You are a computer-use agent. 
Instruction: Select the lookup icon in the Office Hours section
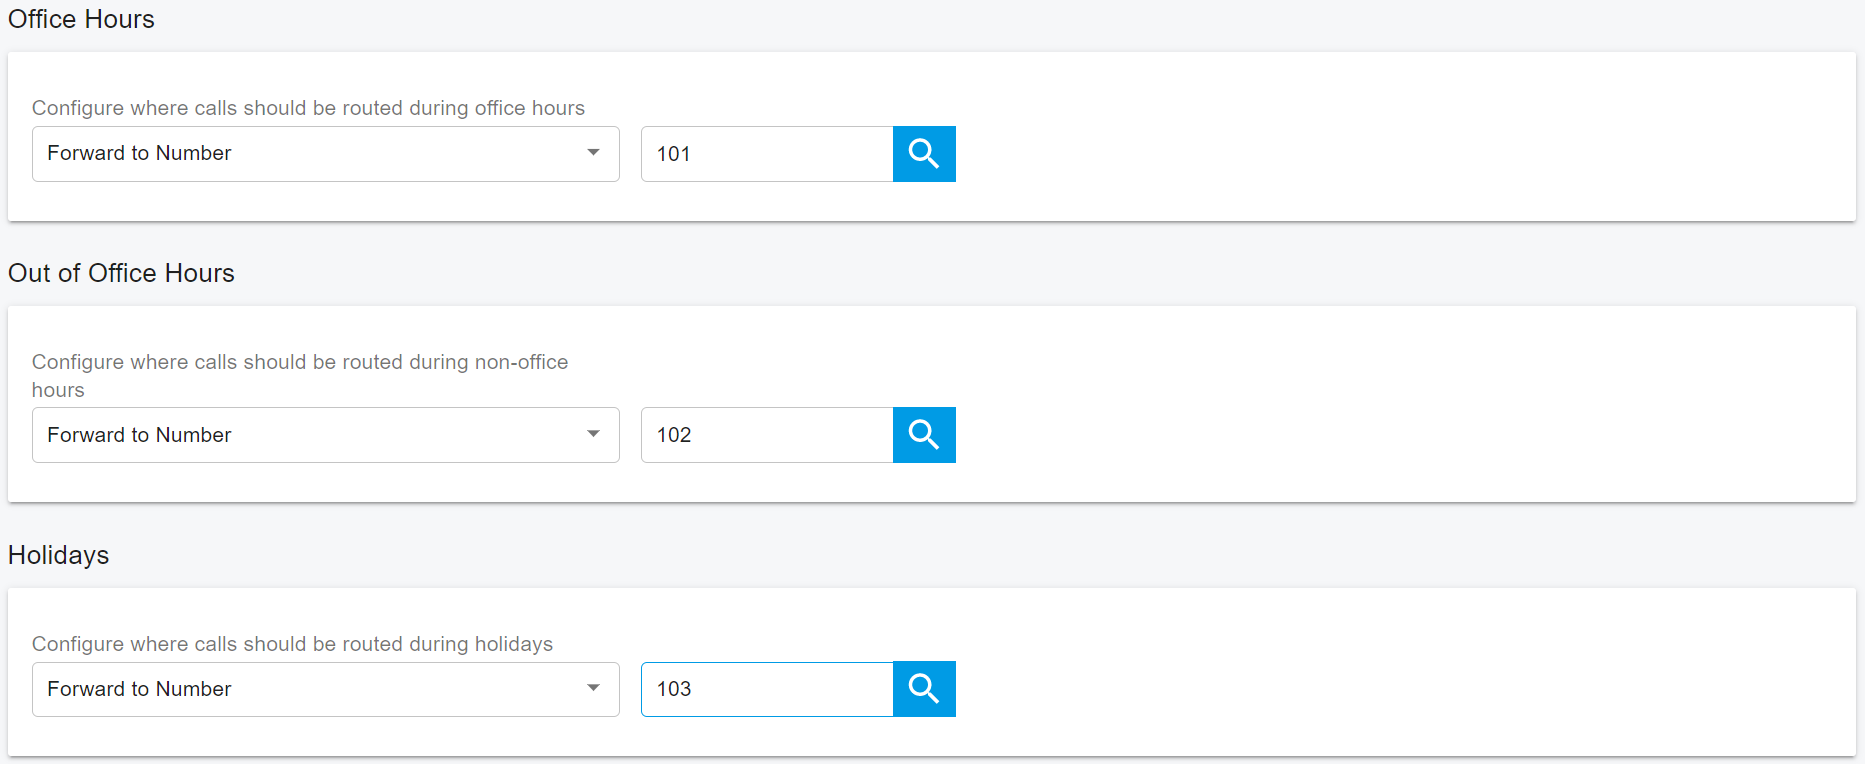[x=923, y=153]
